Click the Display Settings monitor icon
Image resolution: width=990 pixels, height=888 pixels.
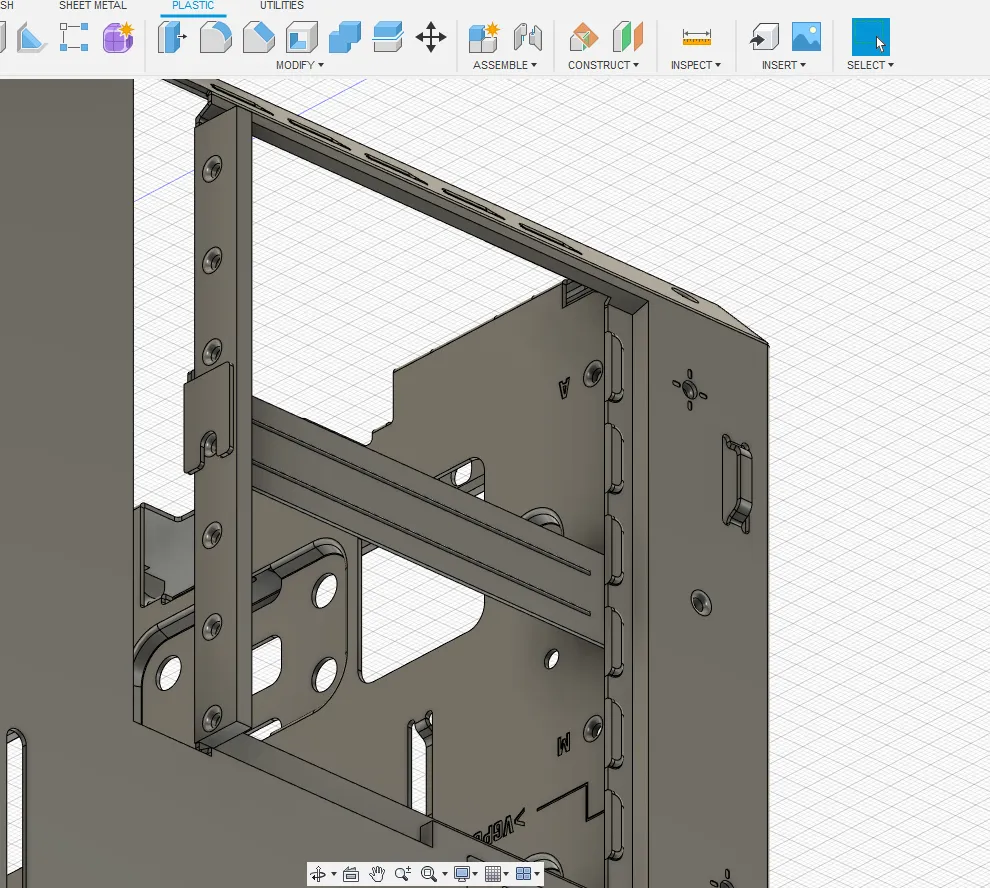(x=462, y=874)
